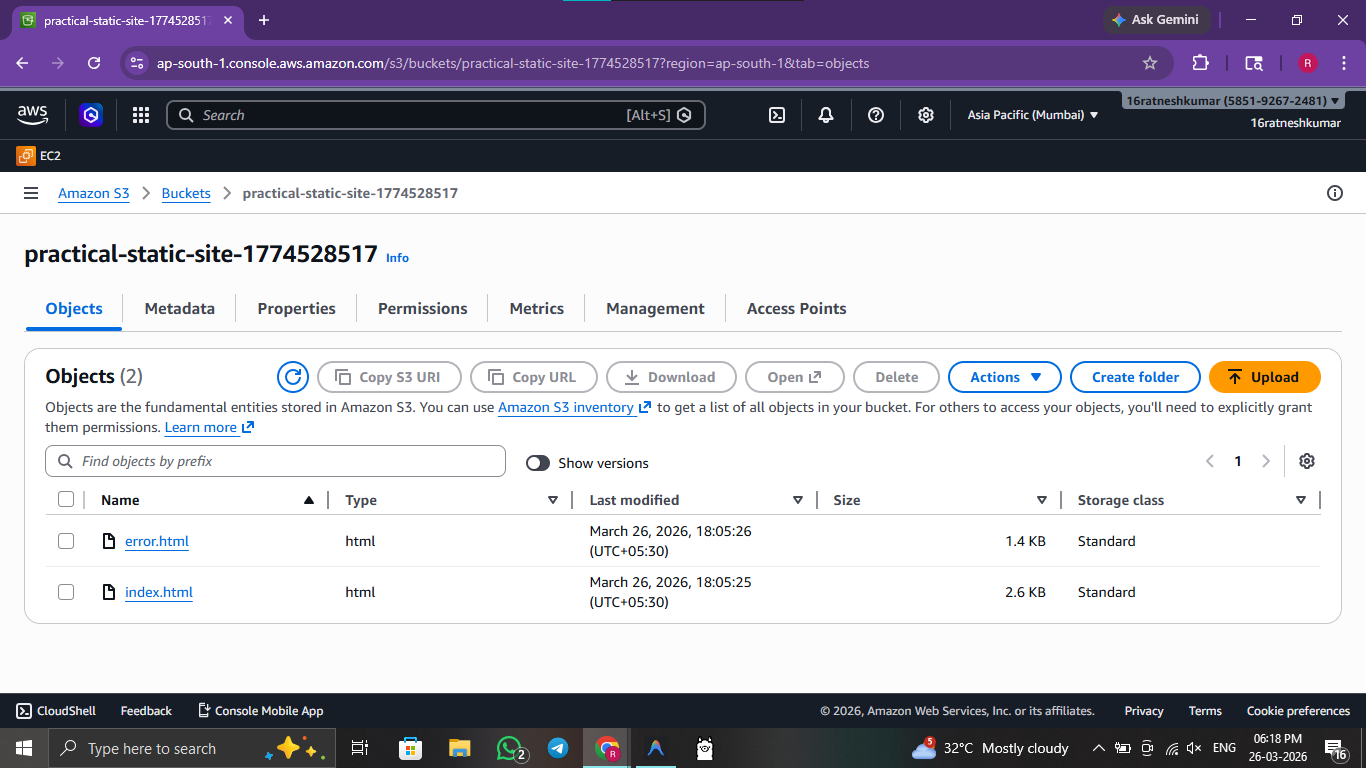The image size is (1366, 768).
Task: Open the index.html object link
Action: 159,592
